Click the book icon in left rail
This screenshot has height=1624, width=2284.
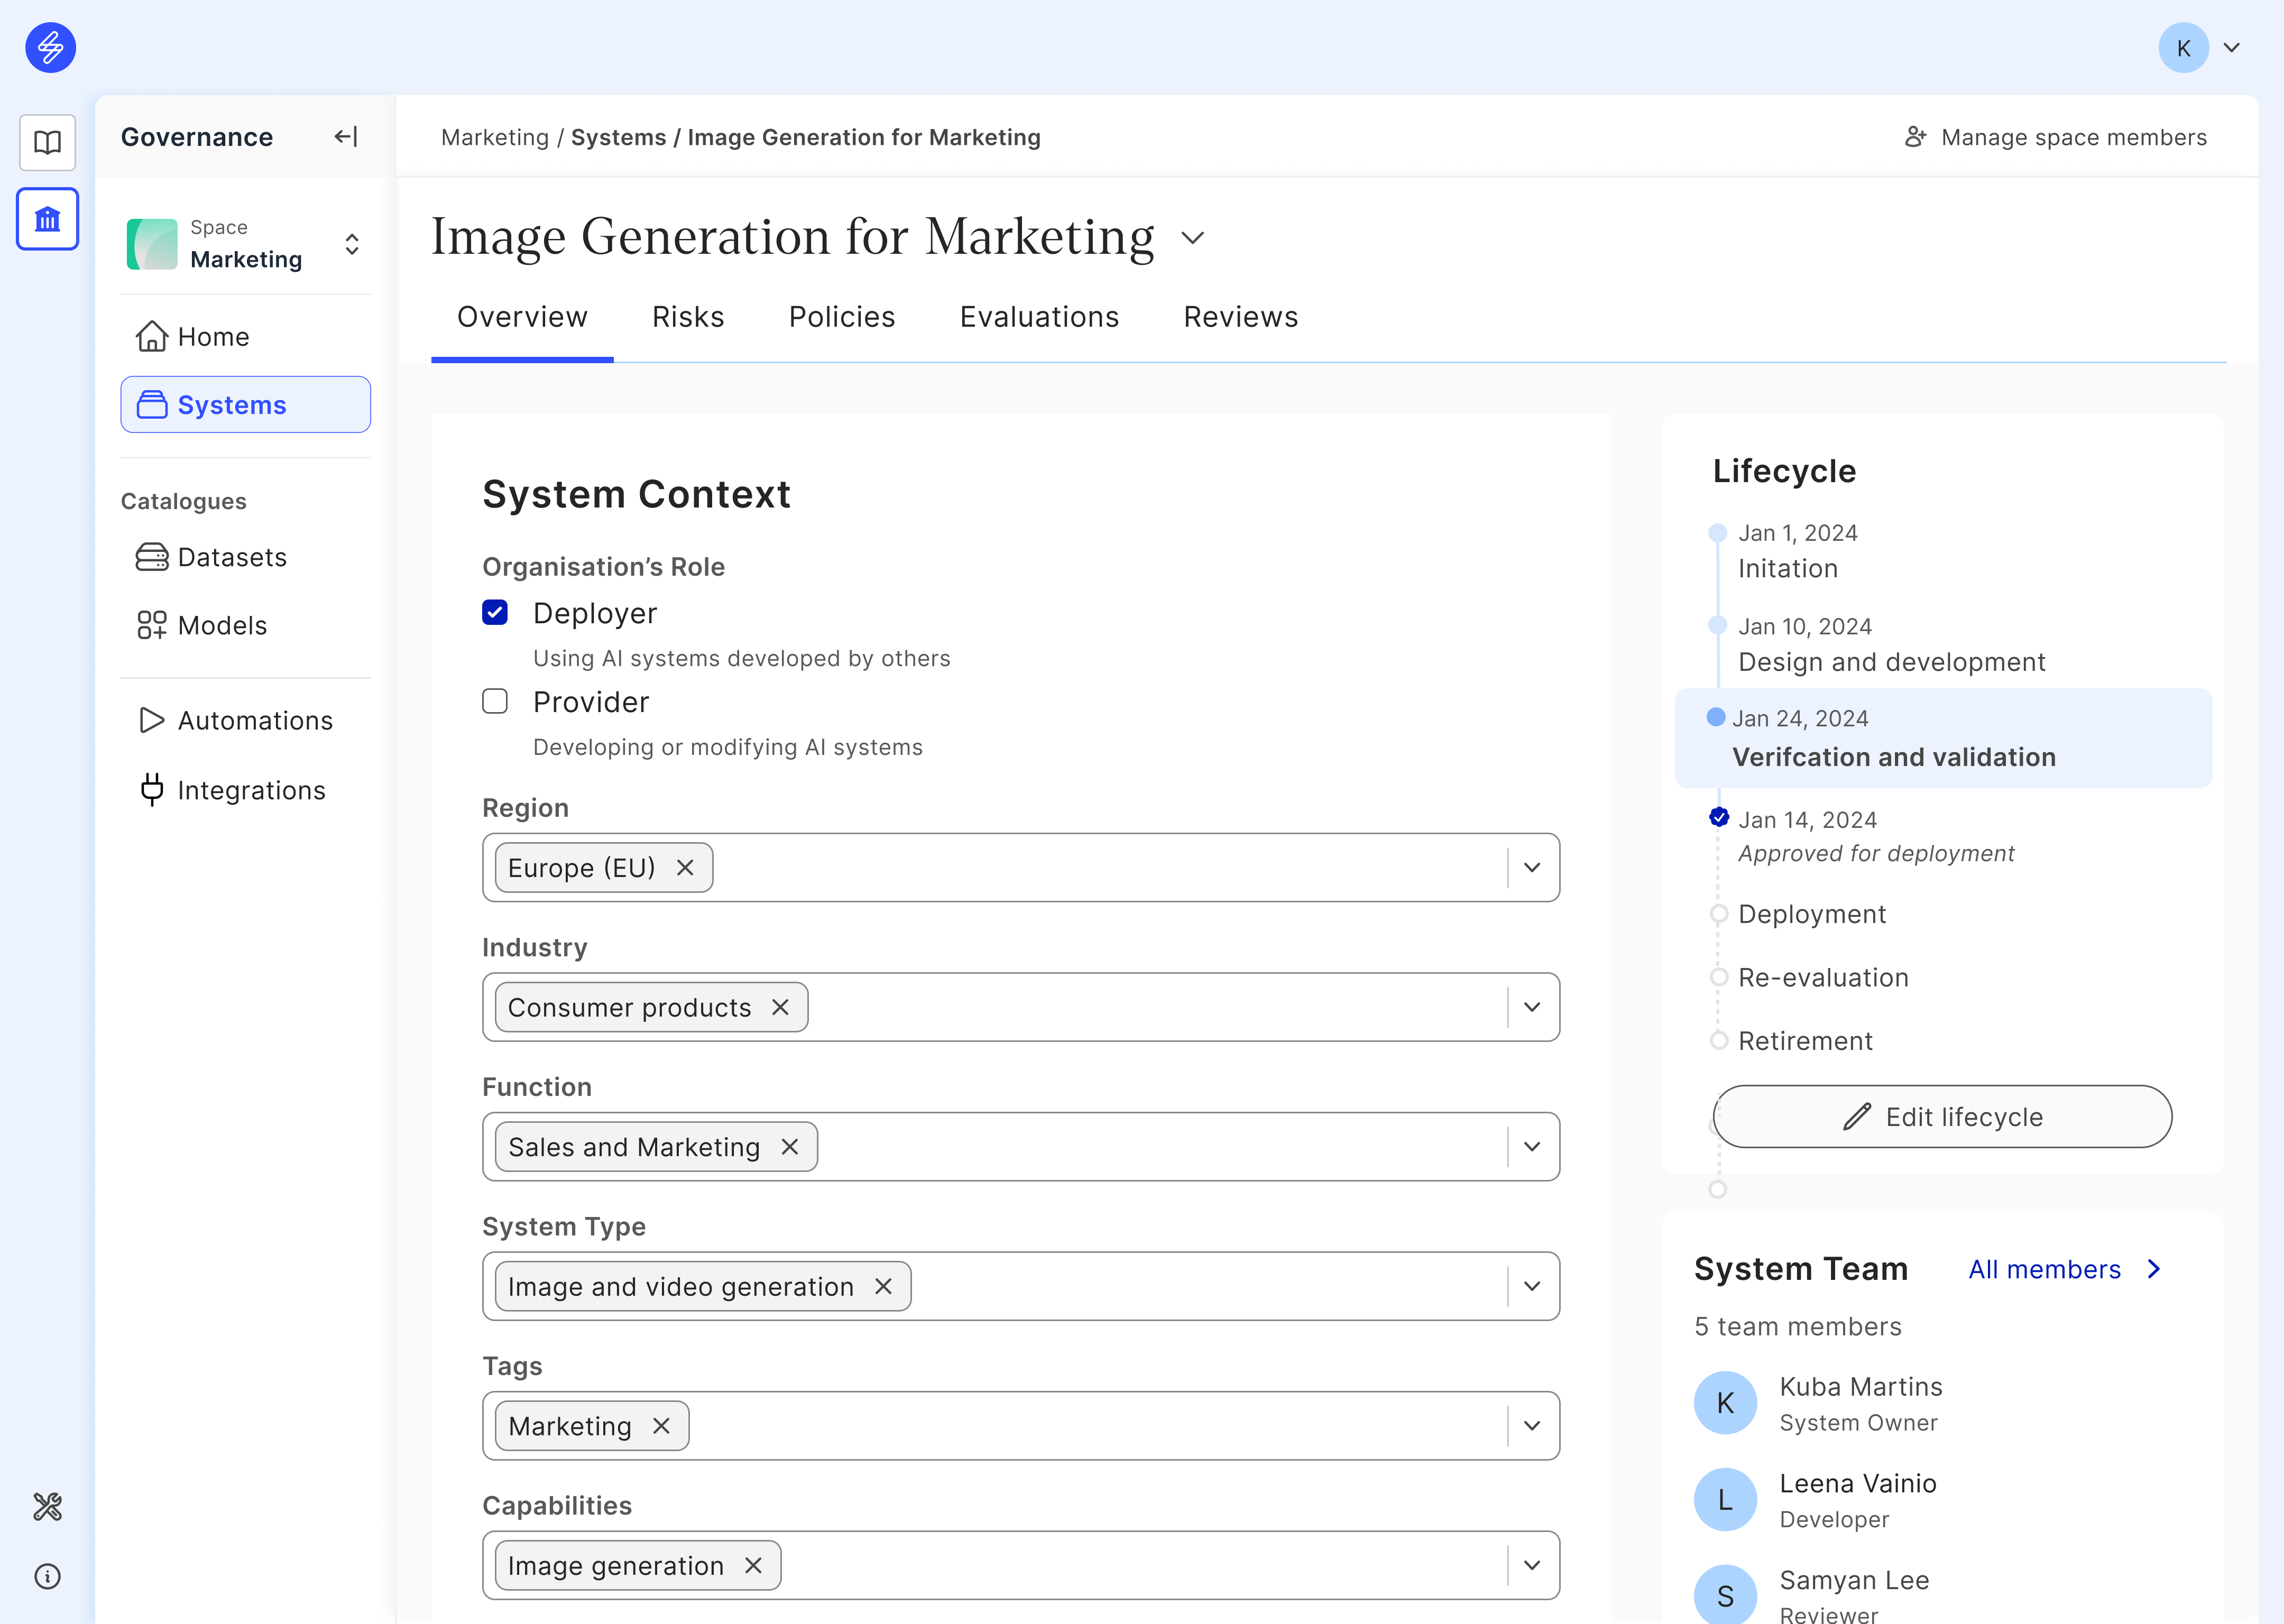47,142
